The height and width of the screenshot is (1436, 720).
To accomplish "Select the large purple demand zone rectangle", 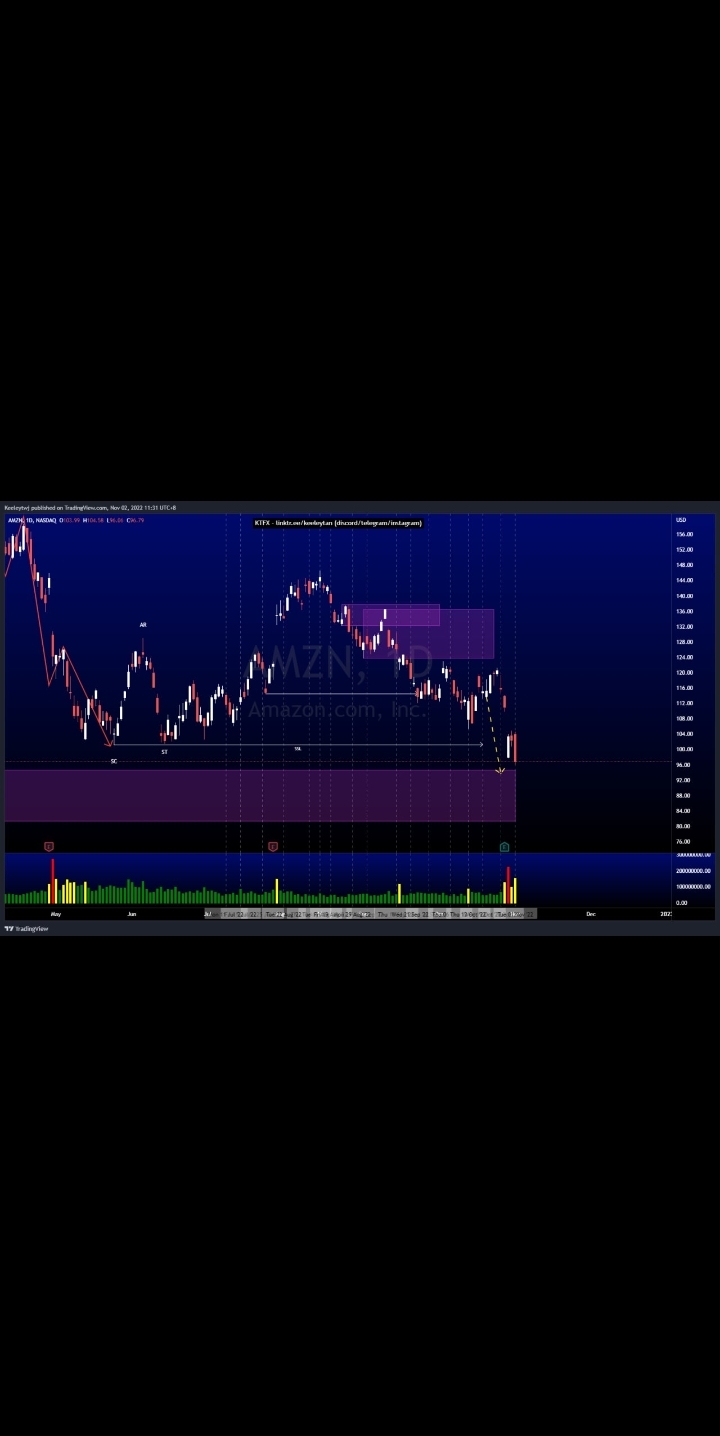I will tap(260, 795).
